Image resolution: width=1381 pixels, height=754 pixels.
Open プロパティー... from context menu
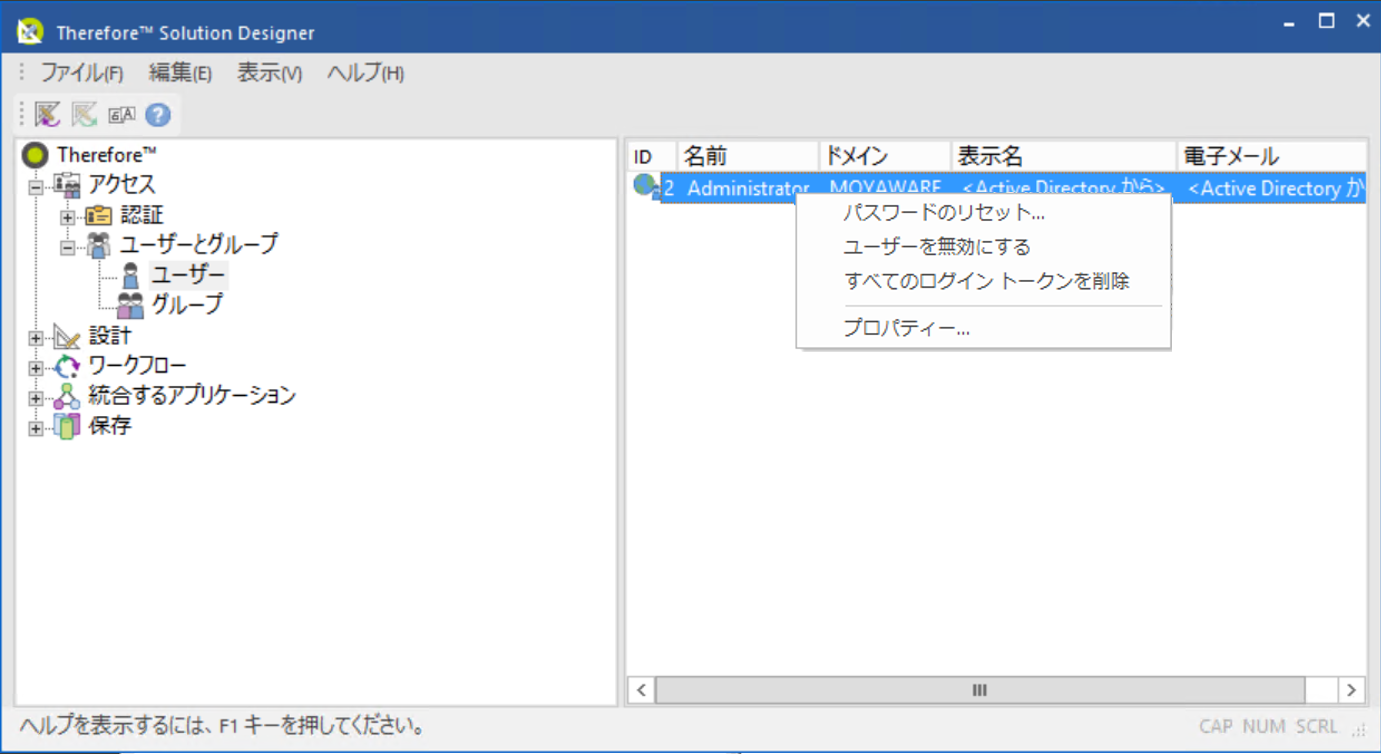(983, 328)
